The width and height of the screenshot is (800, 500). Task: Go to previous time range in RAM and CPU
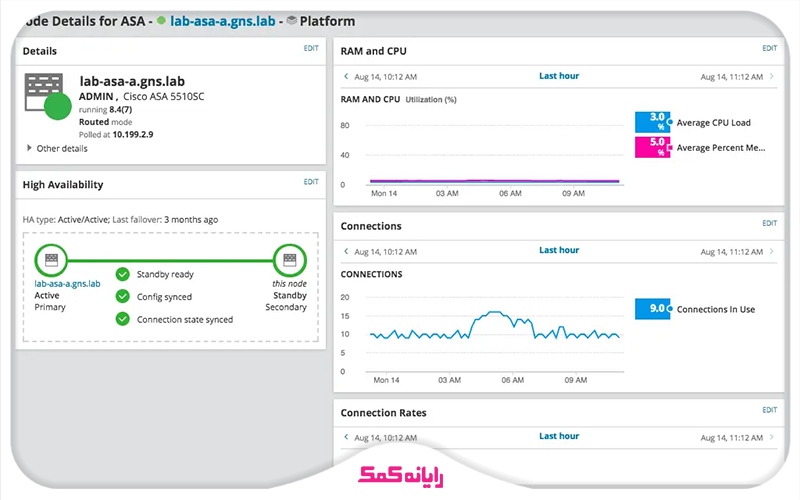(x=346, y=76)
